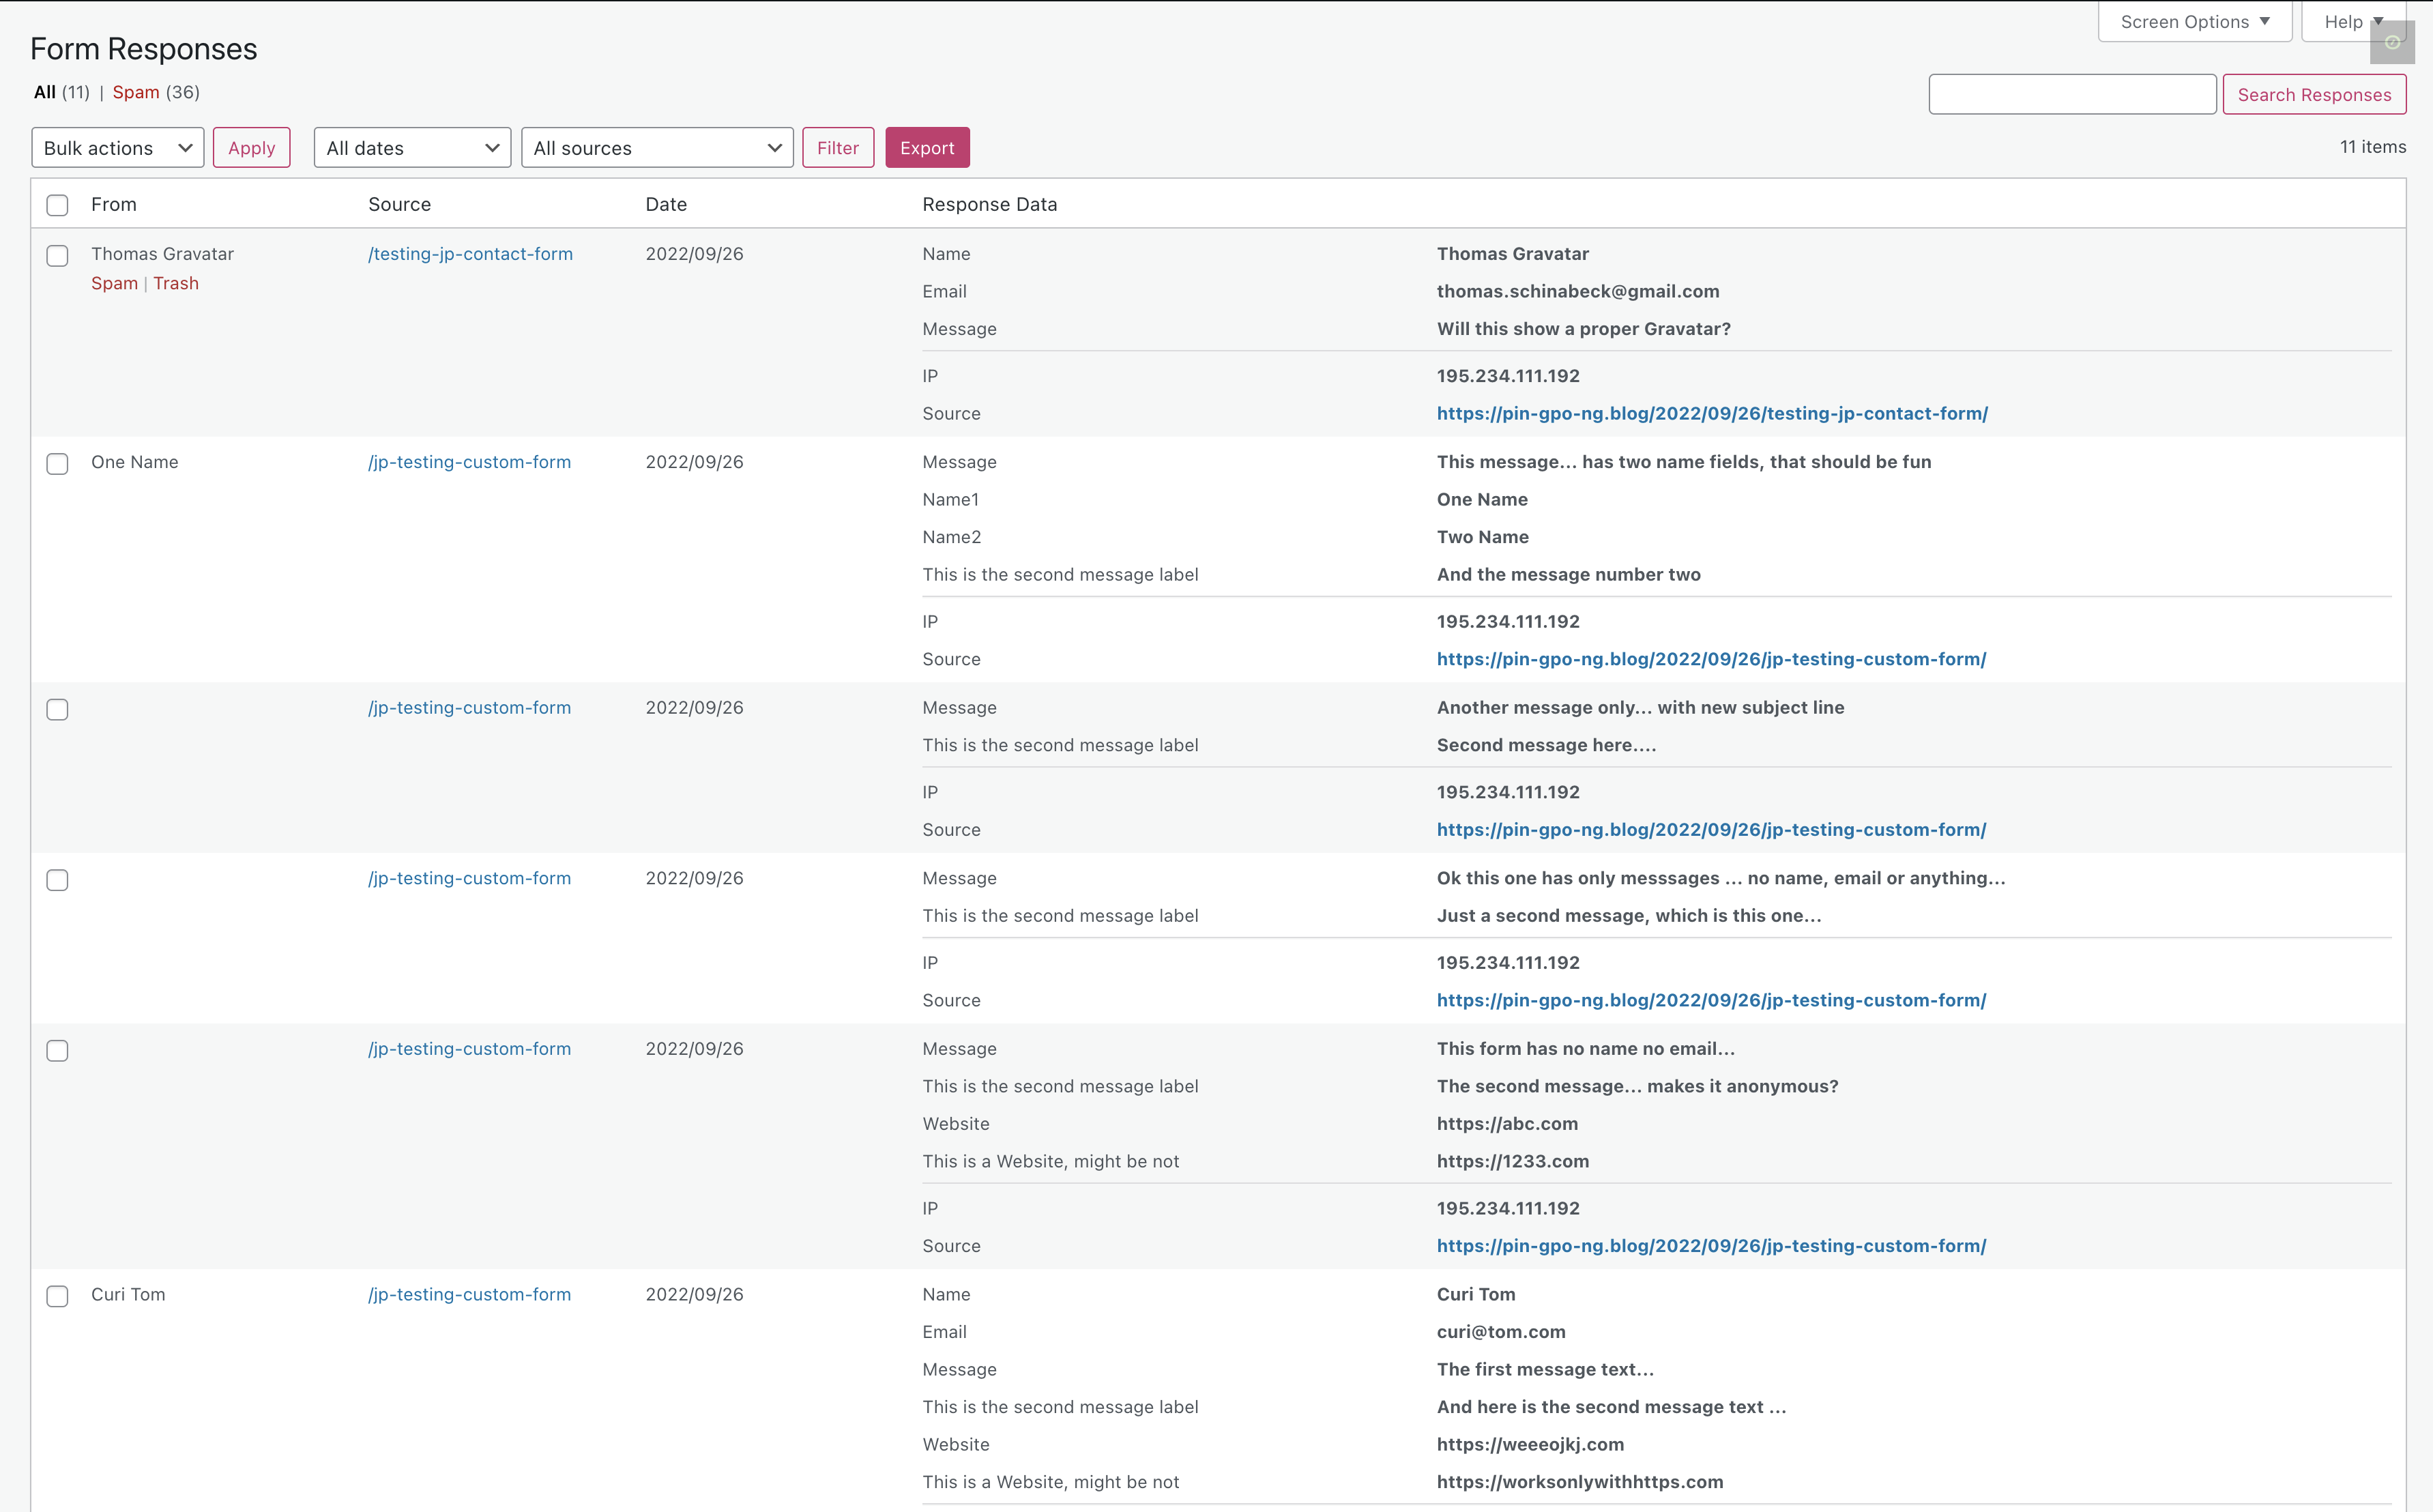Mark Thomas Gravatar's response as Spam
Image resolution: width=2433 pixels, height=1512 pixels.
pos(114,283)
